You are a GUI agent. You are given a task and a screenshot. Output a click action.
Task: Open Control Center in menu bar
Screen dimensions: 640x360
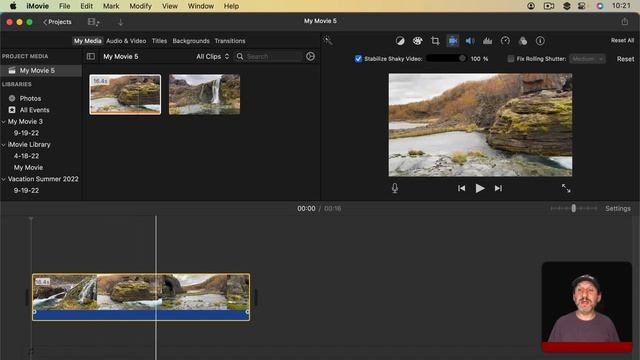(582, 6)
